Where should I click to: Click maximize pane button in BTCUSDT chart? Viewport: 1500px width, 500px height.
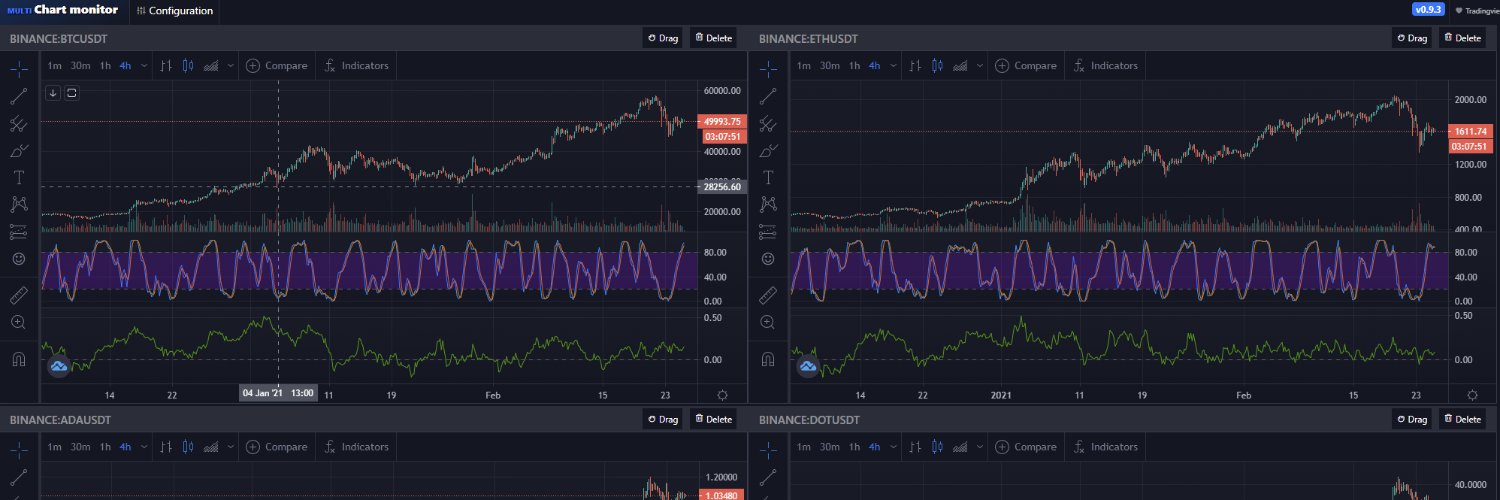pos(72,93)
